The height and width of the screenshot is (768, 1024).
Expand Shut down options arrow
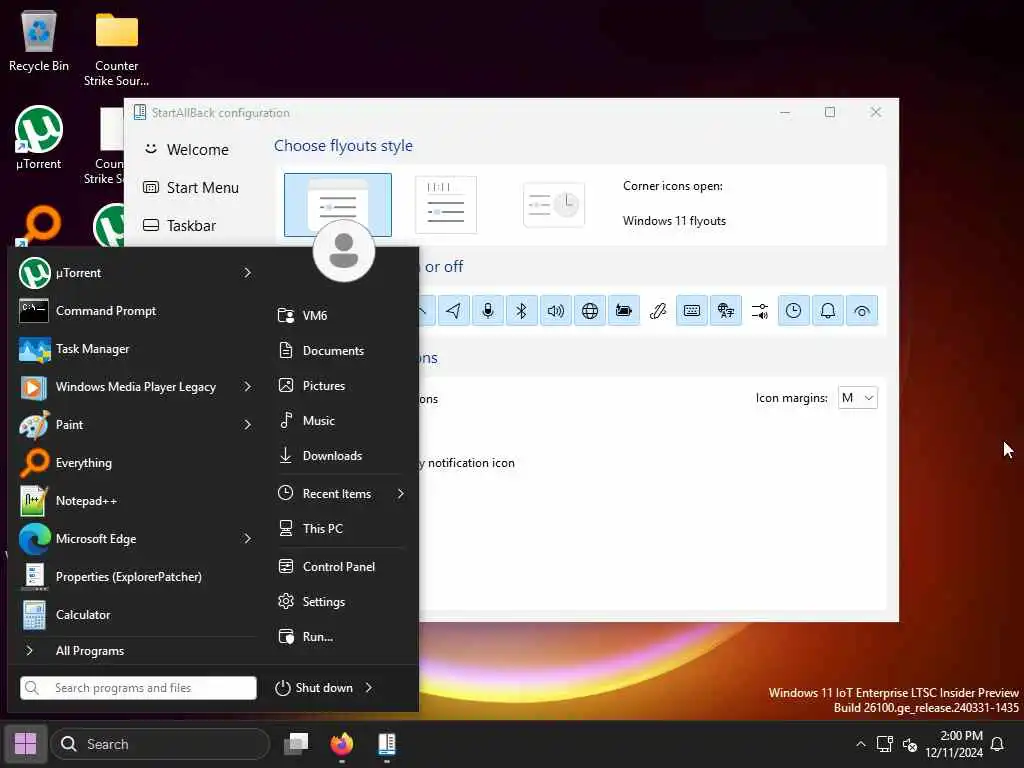coord(369,688)
